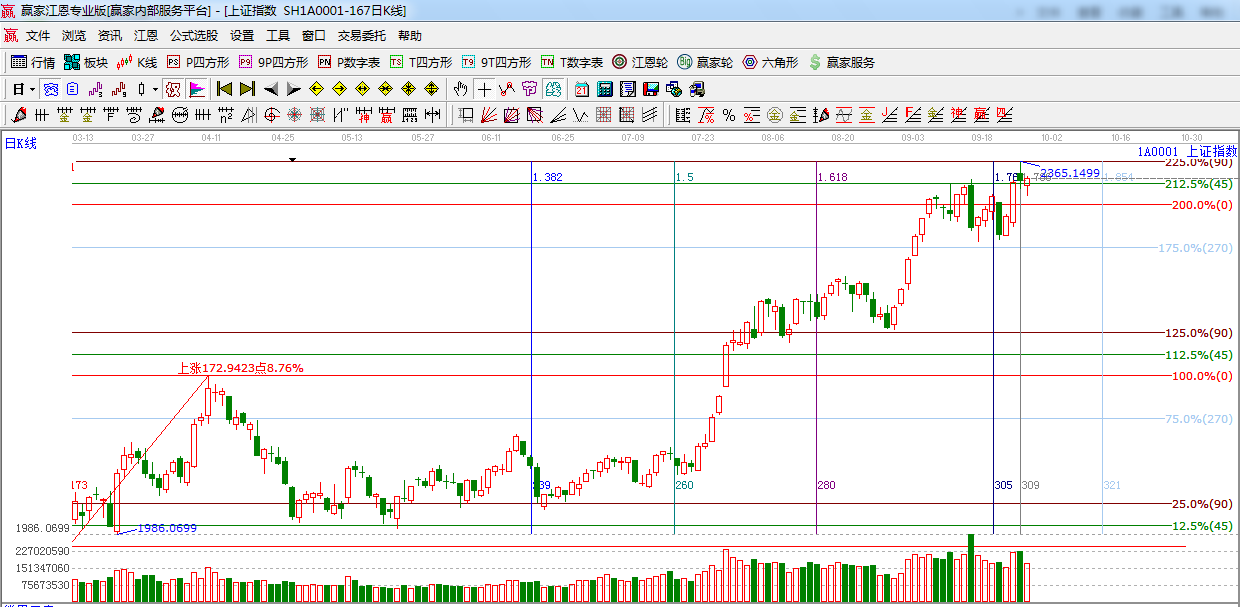Click the 赢家服务 button
The image size is (1240, 607).
pyautogui.click(x=841, y=62)
